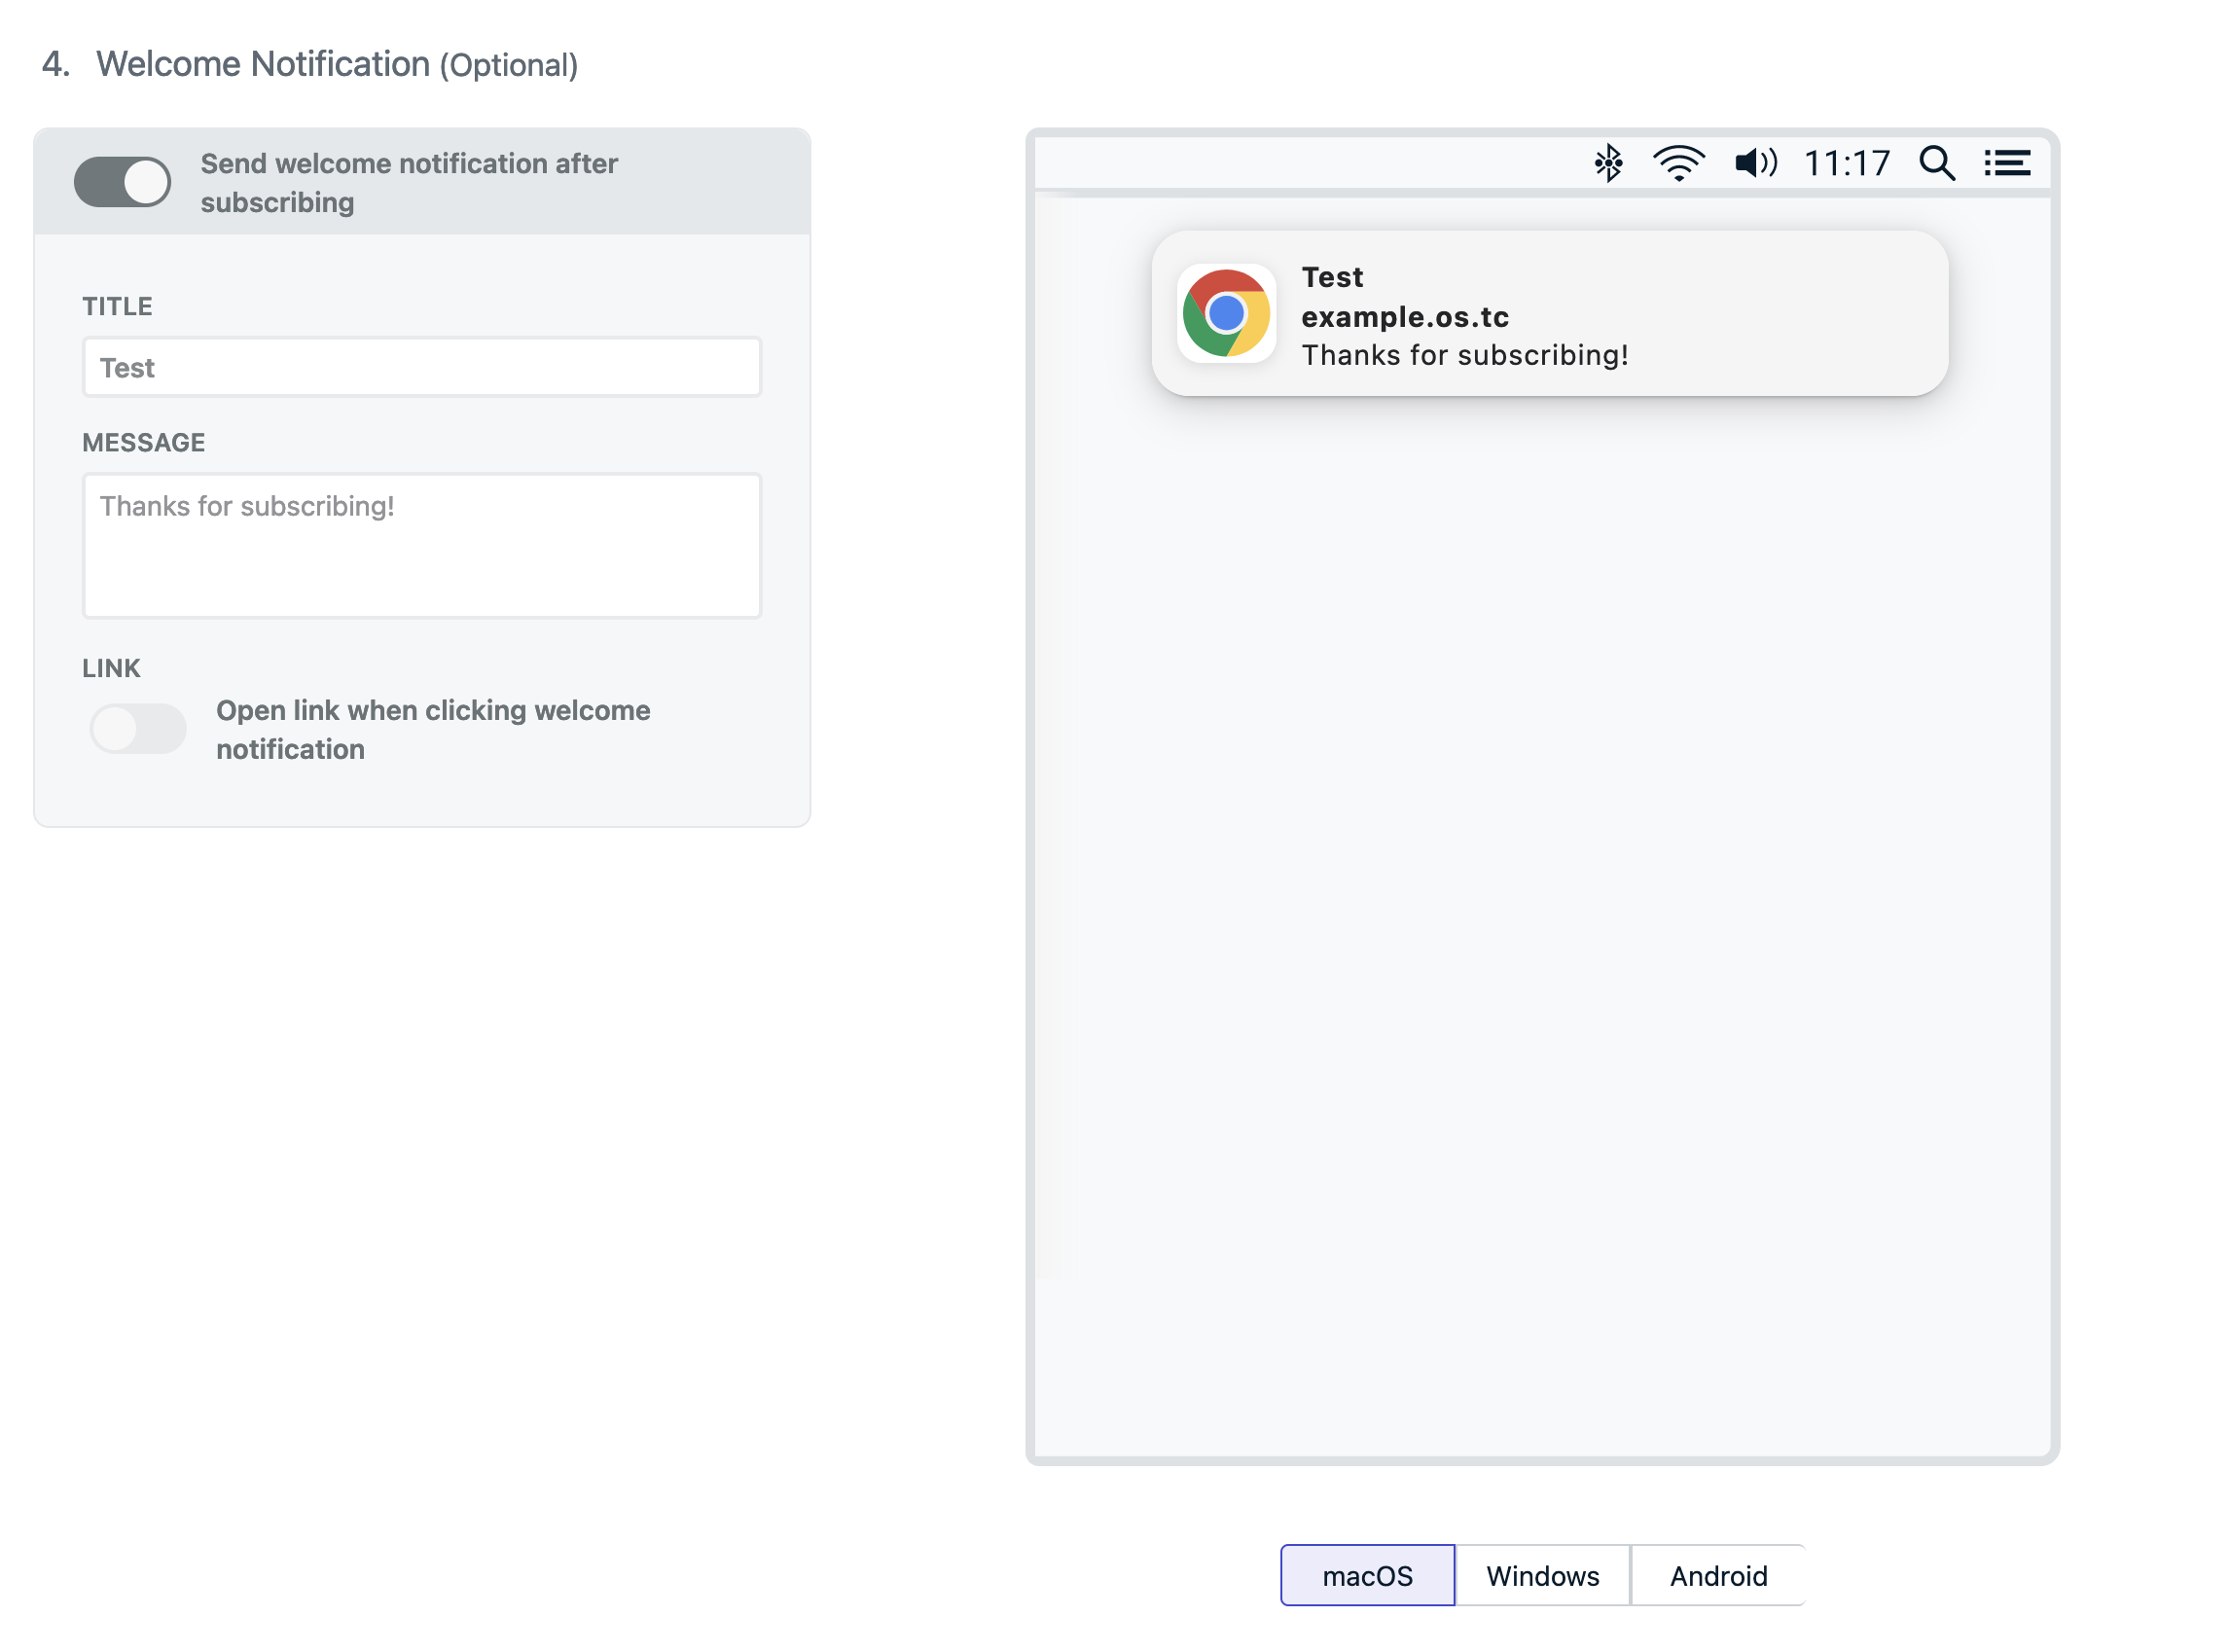Click the Bluetooth icon in preview menu bar
This screenshot has width=2230, height=1652.
coord(1607,163)
